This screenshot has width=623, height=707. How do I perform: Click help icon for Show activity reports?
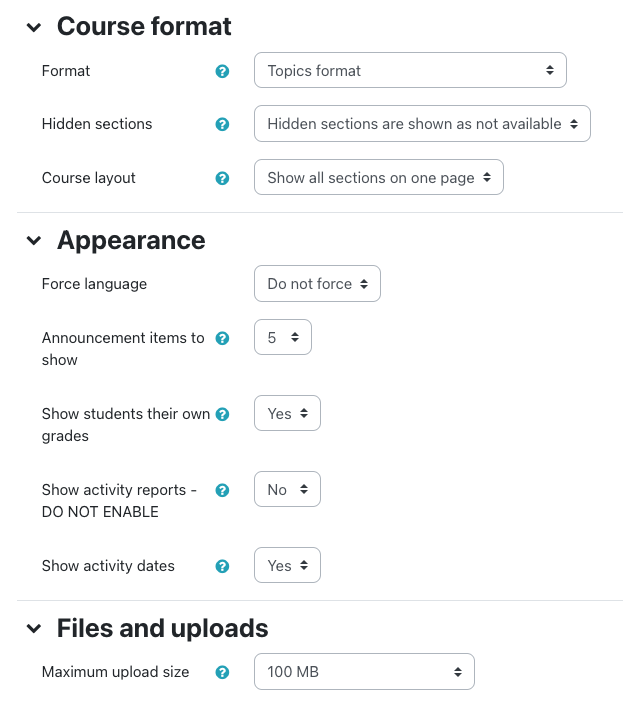pyautogui.click(x=222, y=490)
